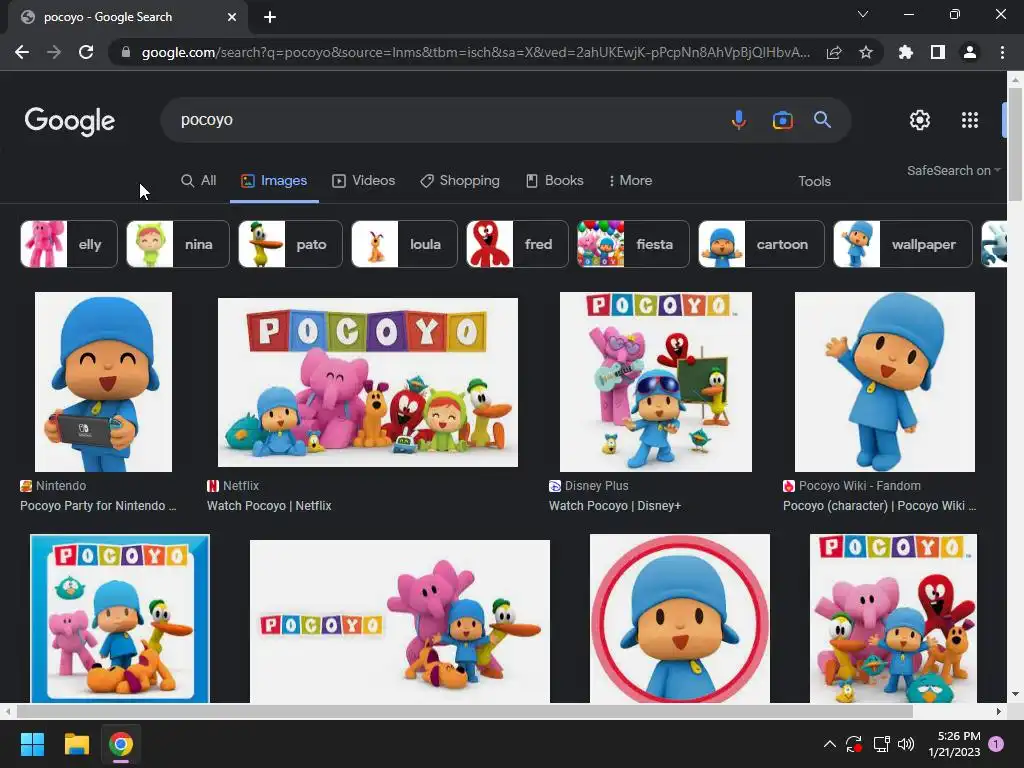This screenshot has width=1024, height=768.
Task: Filter by the elly chip
Action: [69, 244]
